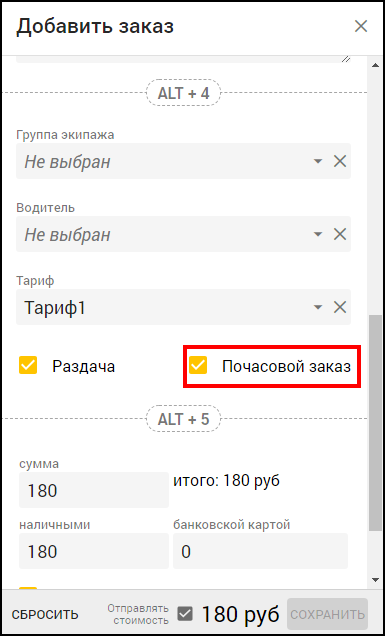This screenshot has height=636, width=385.
Task: Close the Добавить заказ dialog
Action: click(x=361, y=26)
